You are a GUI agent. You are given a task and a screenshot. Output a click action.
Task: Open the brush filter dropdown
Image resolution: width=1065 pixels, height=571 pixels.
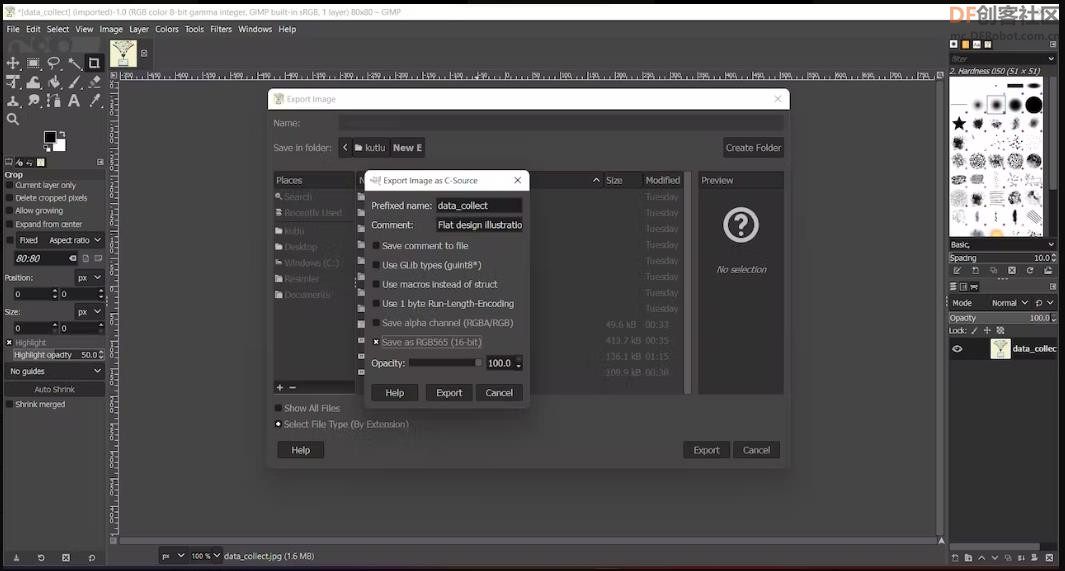[x=1002, y=59]
